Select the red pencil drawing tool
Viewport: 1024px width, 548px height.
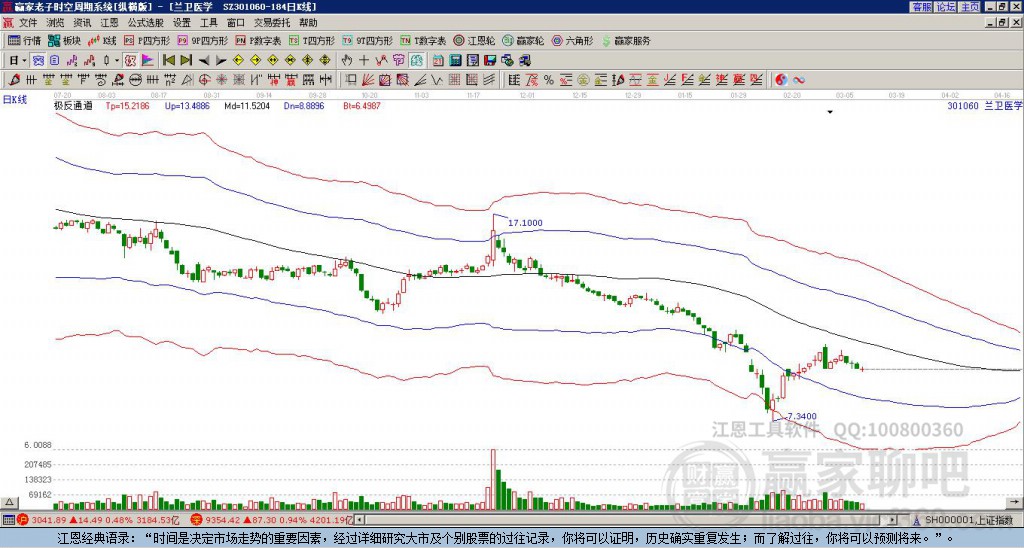click(14, 80)
